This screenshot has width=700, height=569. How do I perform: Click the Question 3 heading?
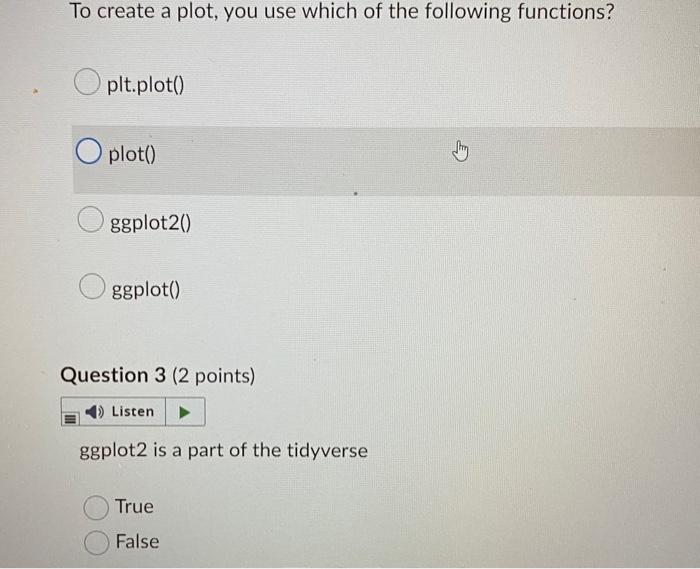coord(113,375)
